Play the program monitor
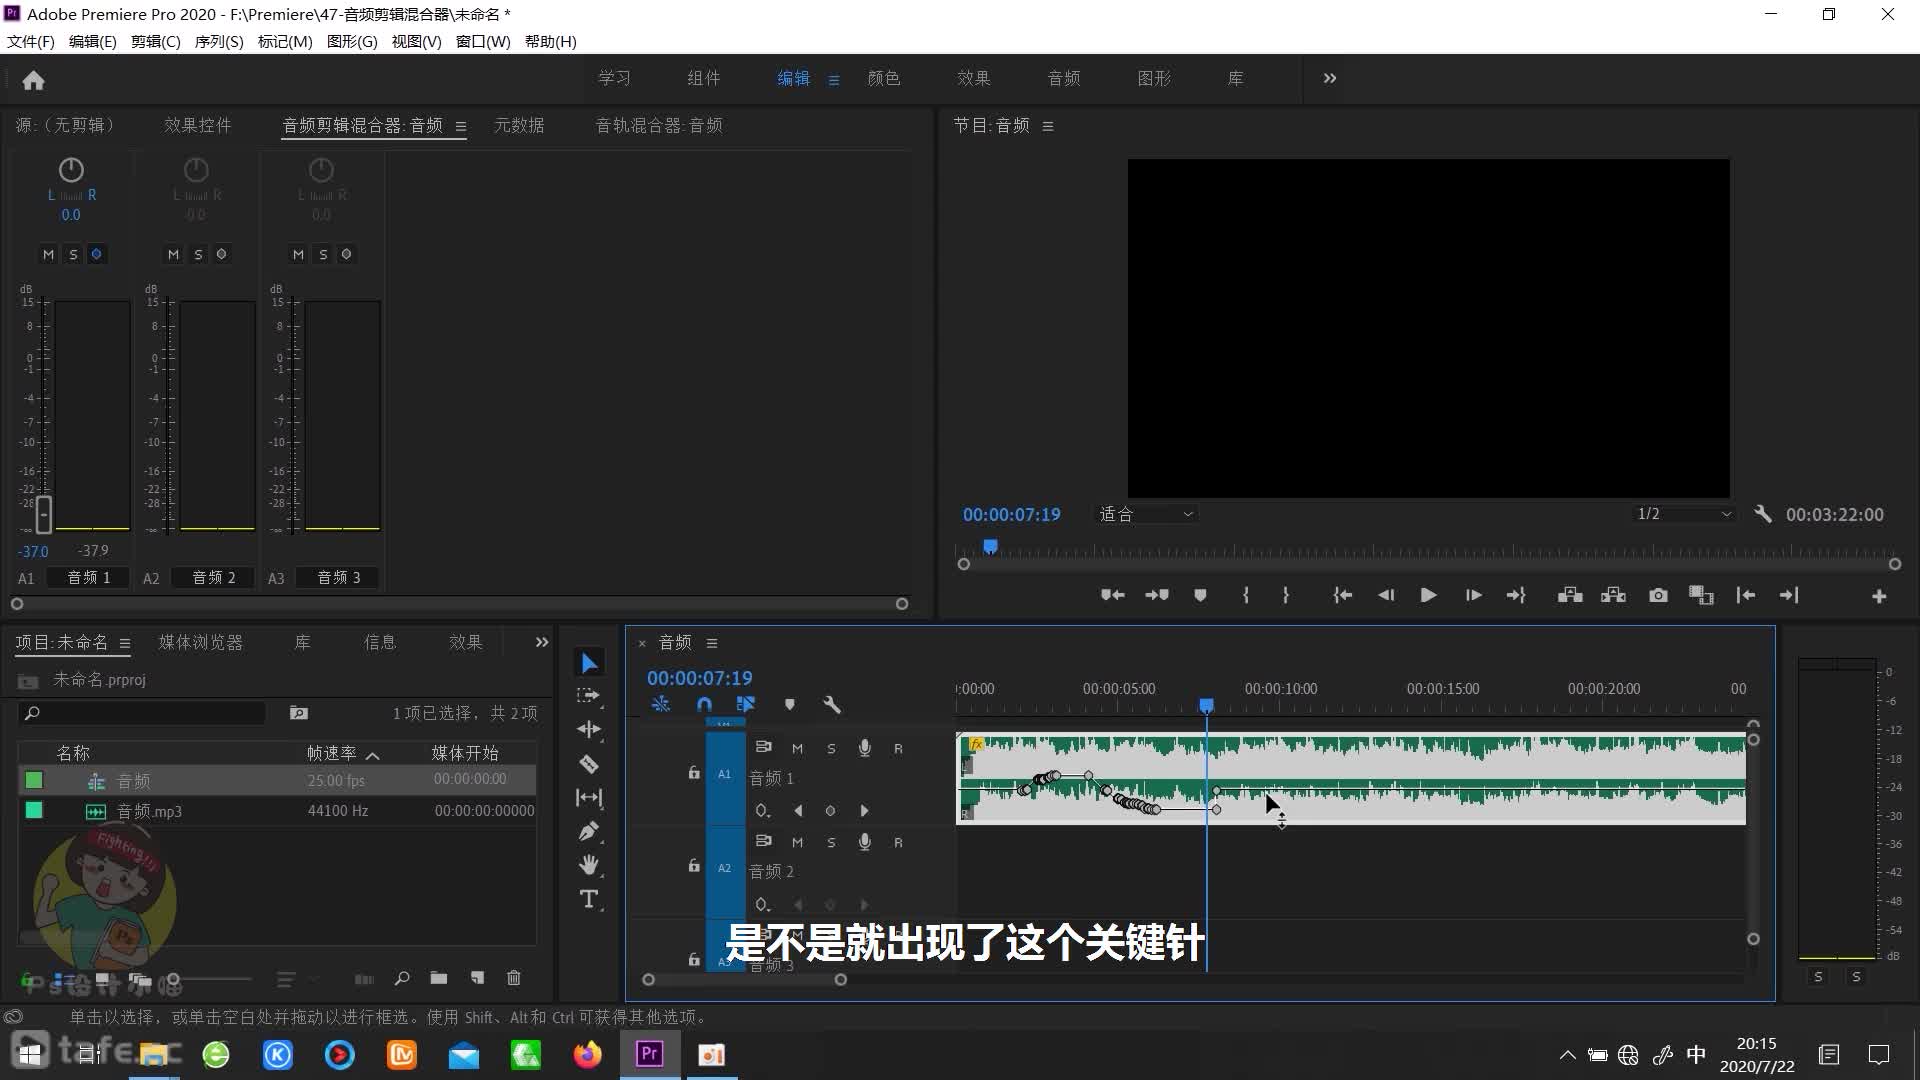 [x=1428, y=596]
